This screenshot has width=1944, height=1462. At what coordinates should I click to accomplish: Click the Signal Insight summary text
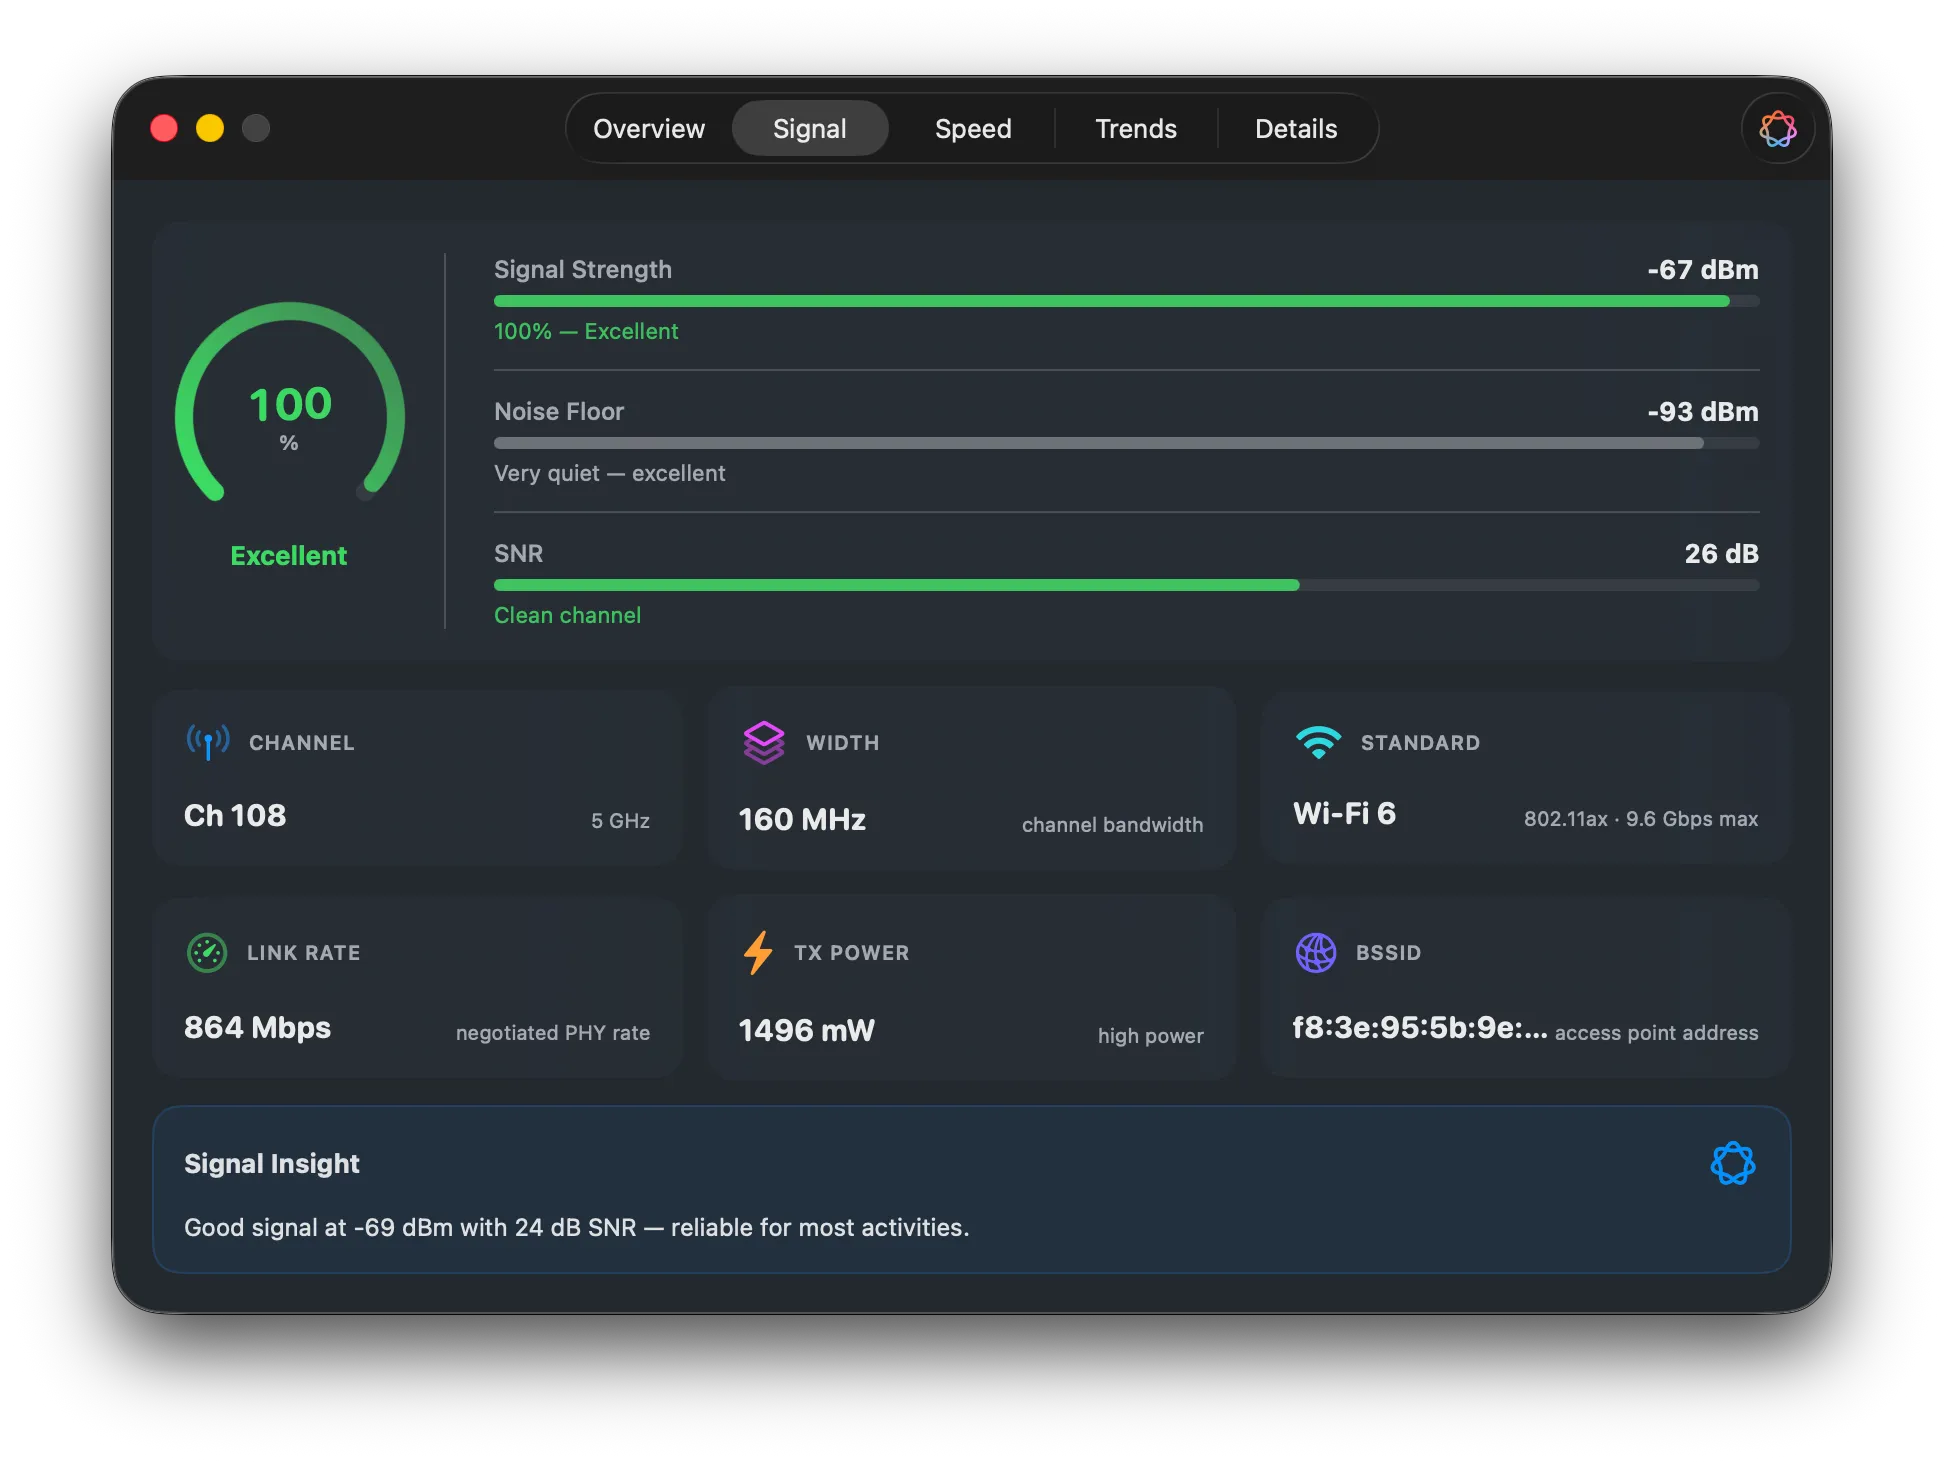(x=576, y=1227)
